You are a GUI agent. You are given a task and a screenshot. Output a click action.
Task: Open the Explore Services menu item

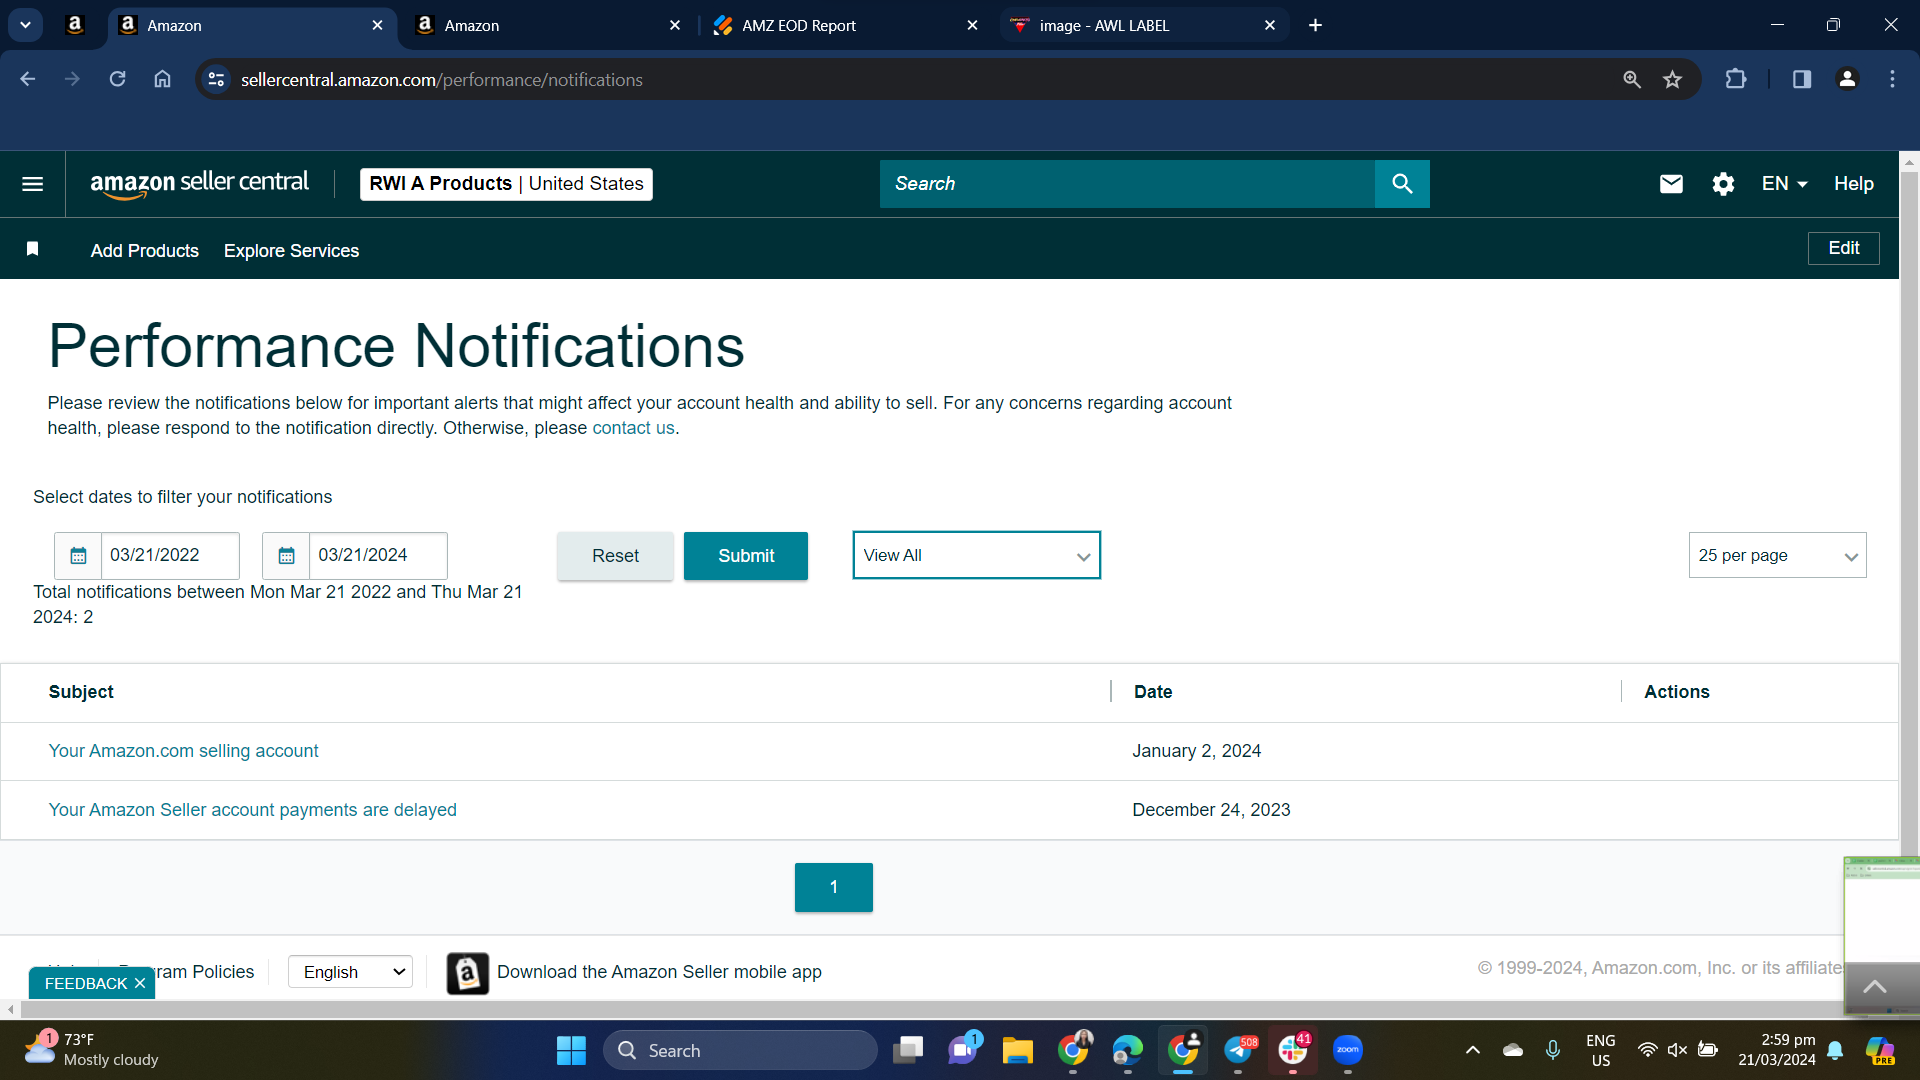291,251
